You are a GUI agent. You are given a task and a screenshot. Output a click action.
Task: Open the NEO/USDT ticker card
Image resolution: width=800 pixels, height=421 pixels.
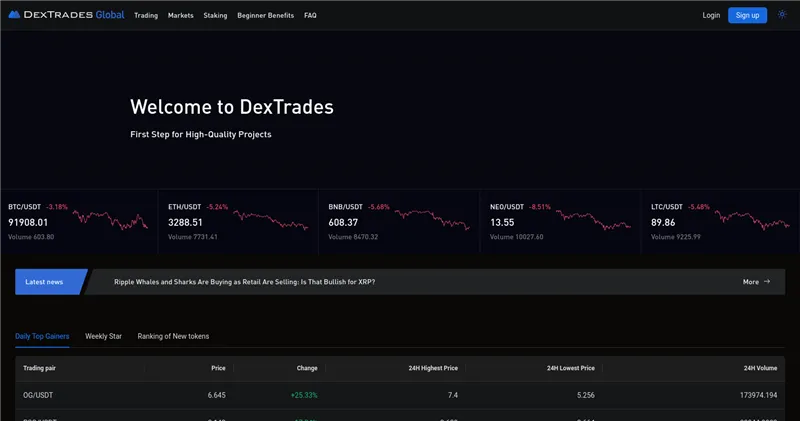point(560,222)
